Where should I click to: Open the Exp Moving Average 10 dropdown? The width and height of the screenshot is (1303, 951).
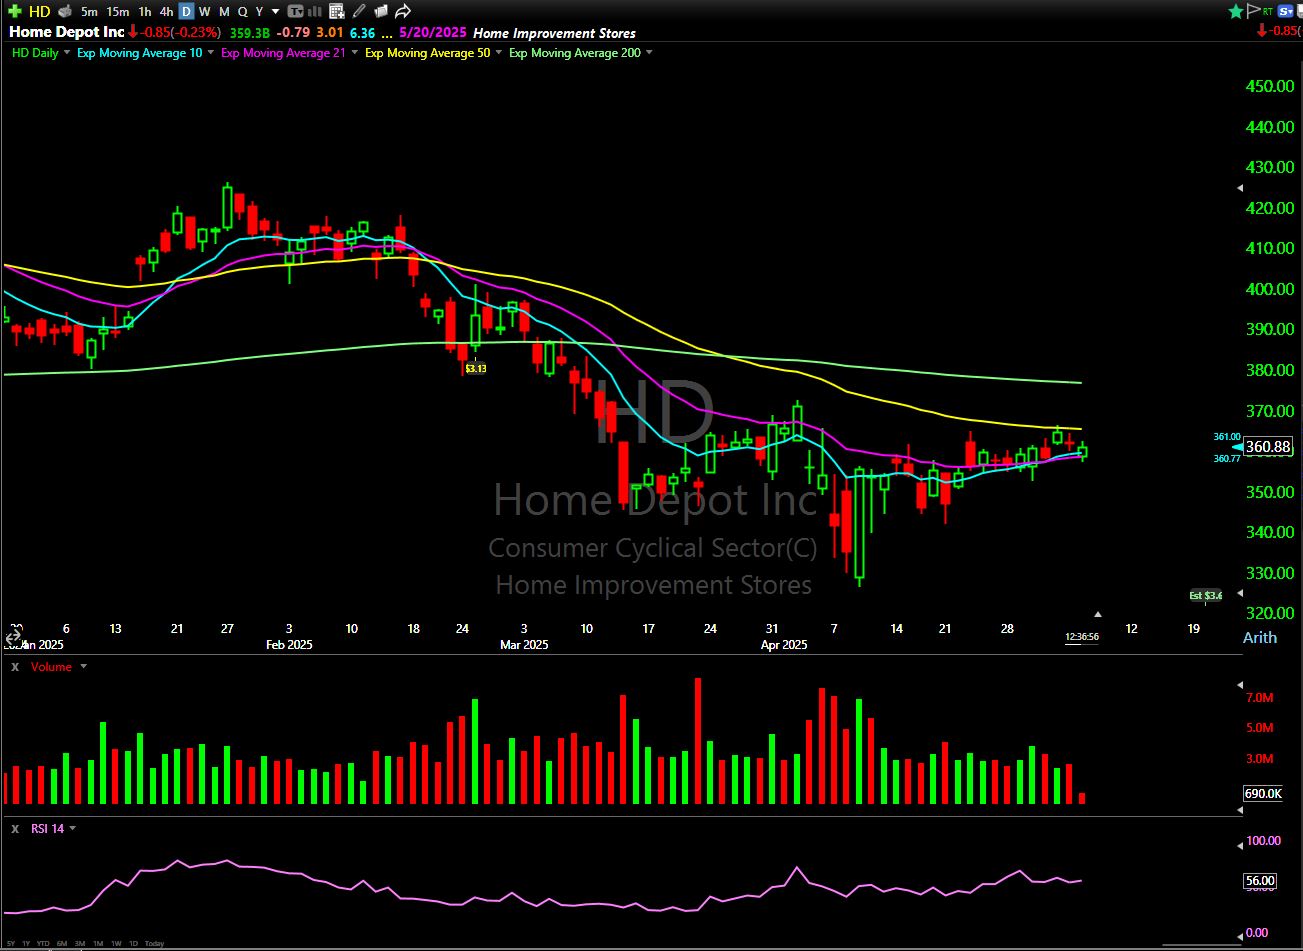coord(211,53)
